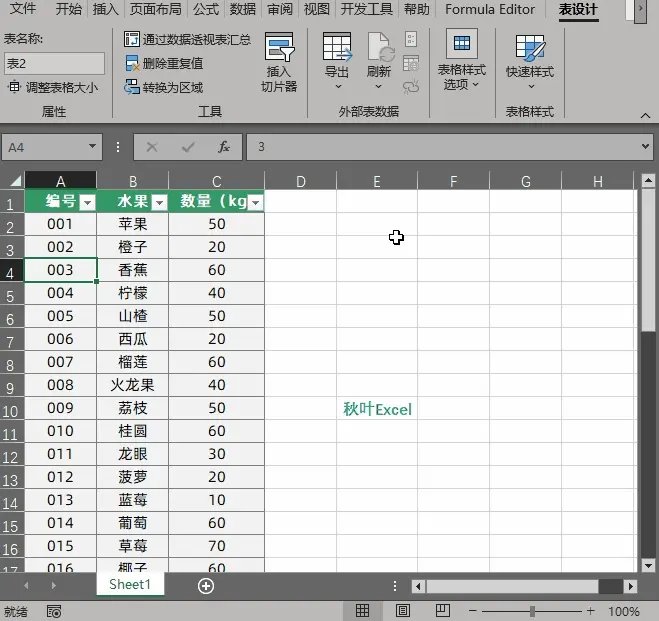659x621 pixels.
Task: Click the formula bar showing 3
Action: click(x=442, y=147)
